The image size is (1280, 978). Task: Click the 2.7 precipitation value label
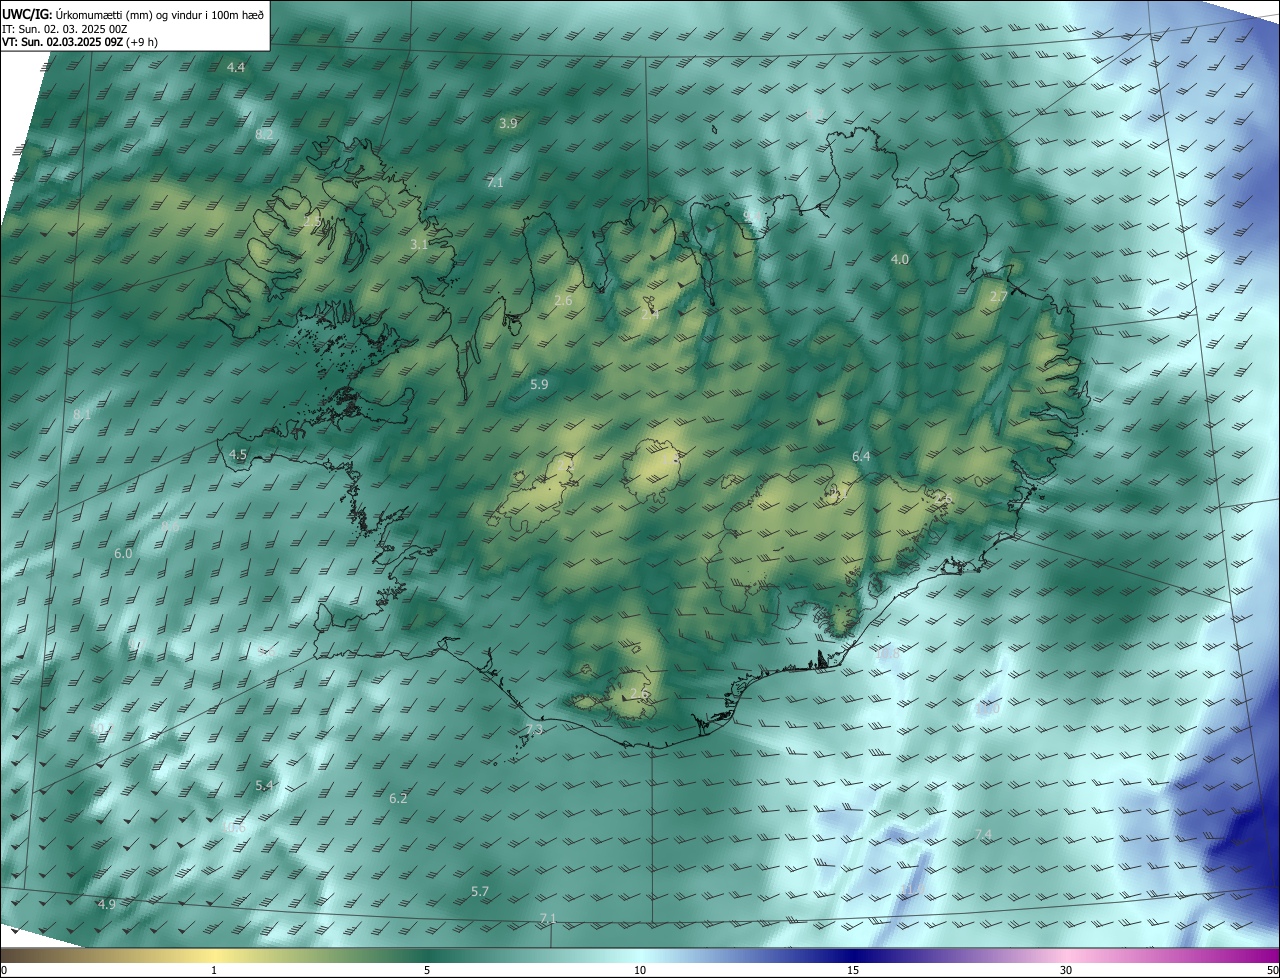point(998,297)
